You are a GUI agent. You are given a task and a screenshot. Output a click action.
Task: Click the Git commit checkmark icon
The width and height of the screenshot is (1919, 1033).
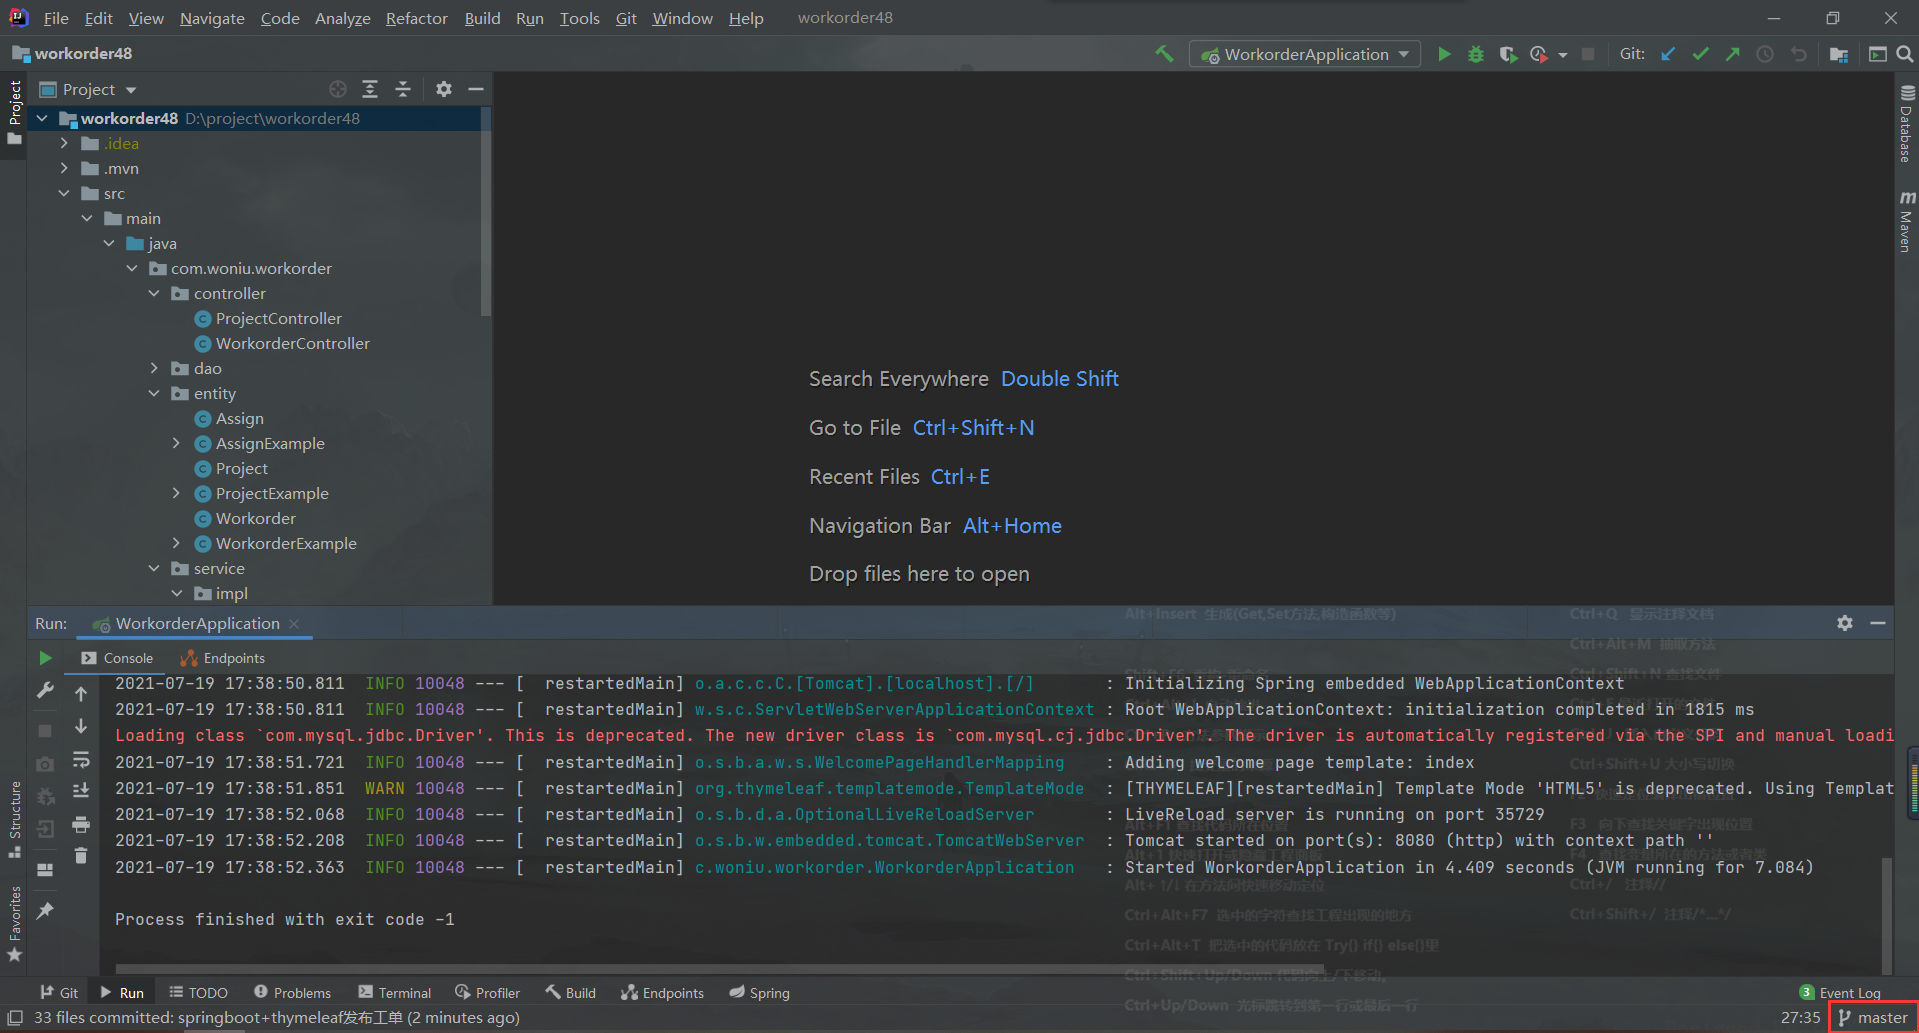pos(1700,54)
